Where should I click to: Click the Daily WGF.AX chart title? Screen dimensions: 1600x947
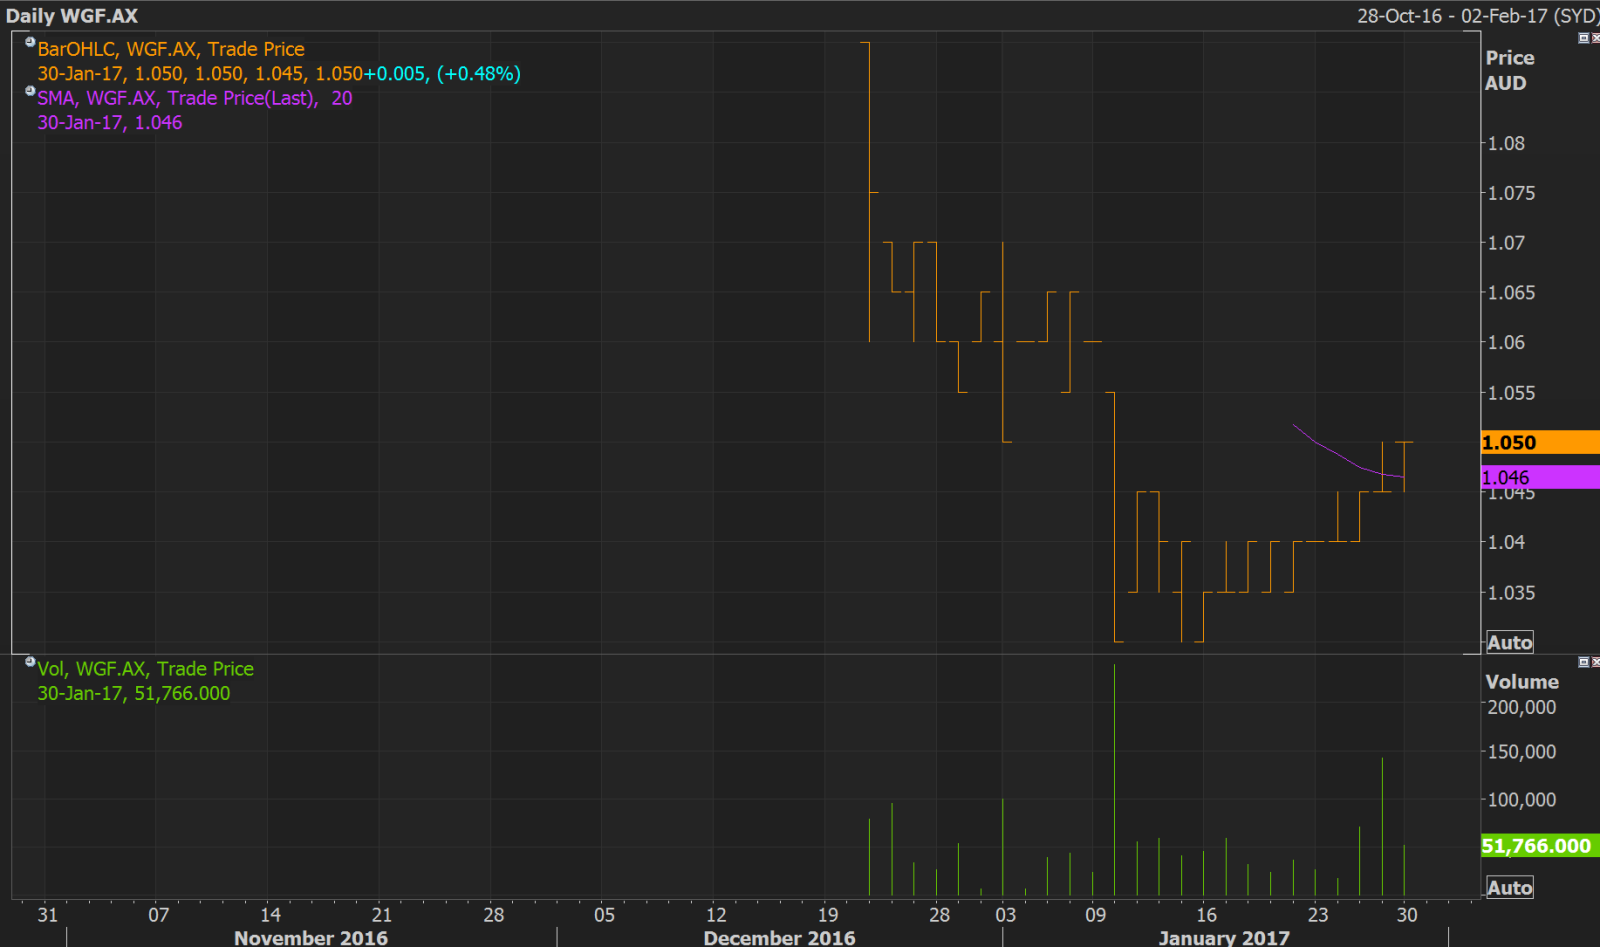[x=72, y=16]
